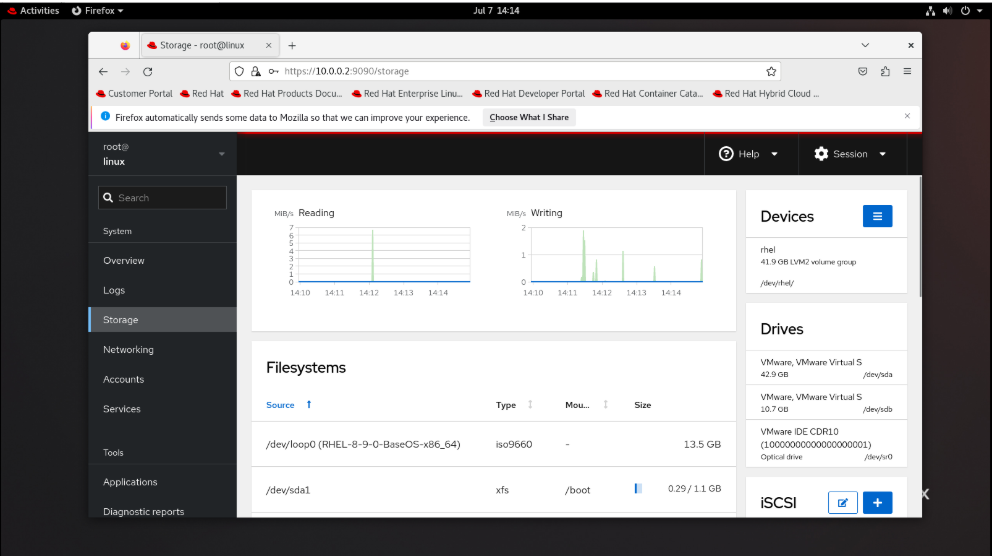Reload the Storage page
This screenshot has width=993, height=556.
(148, 72)
